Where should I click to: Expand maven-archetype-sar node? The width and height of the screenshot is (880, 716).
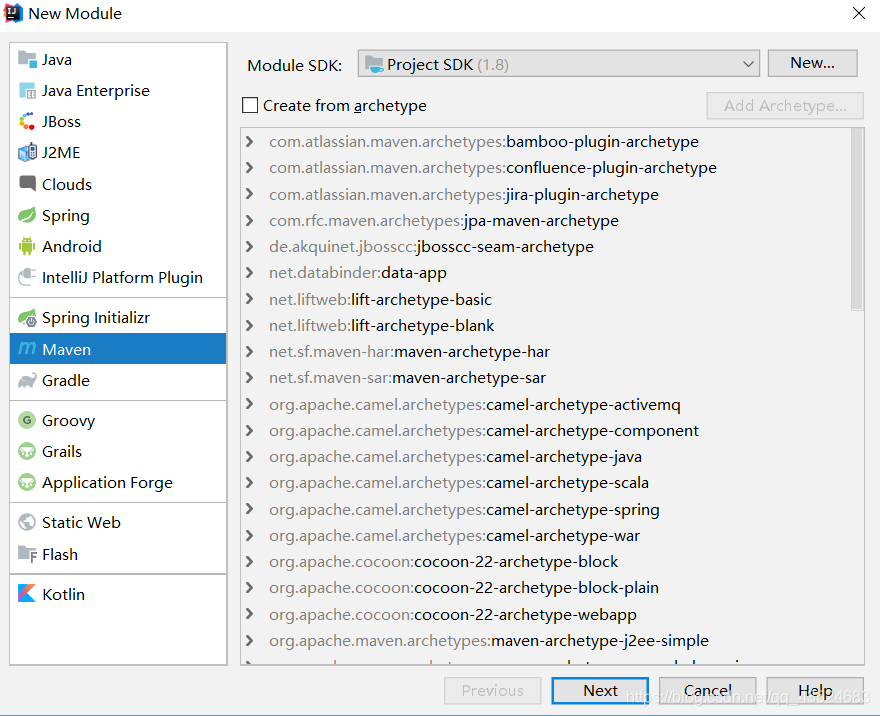coord(250,378)
